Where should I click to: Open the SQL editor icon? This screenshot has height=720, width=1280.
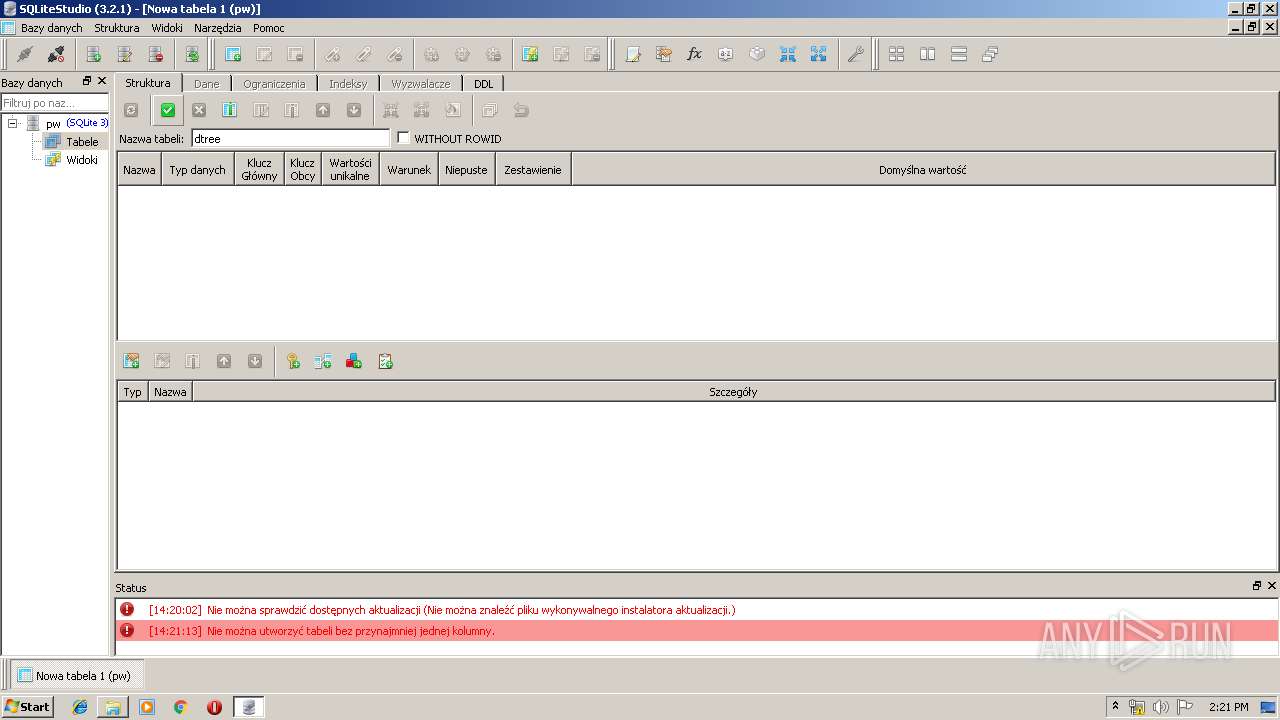coord(633,54)
